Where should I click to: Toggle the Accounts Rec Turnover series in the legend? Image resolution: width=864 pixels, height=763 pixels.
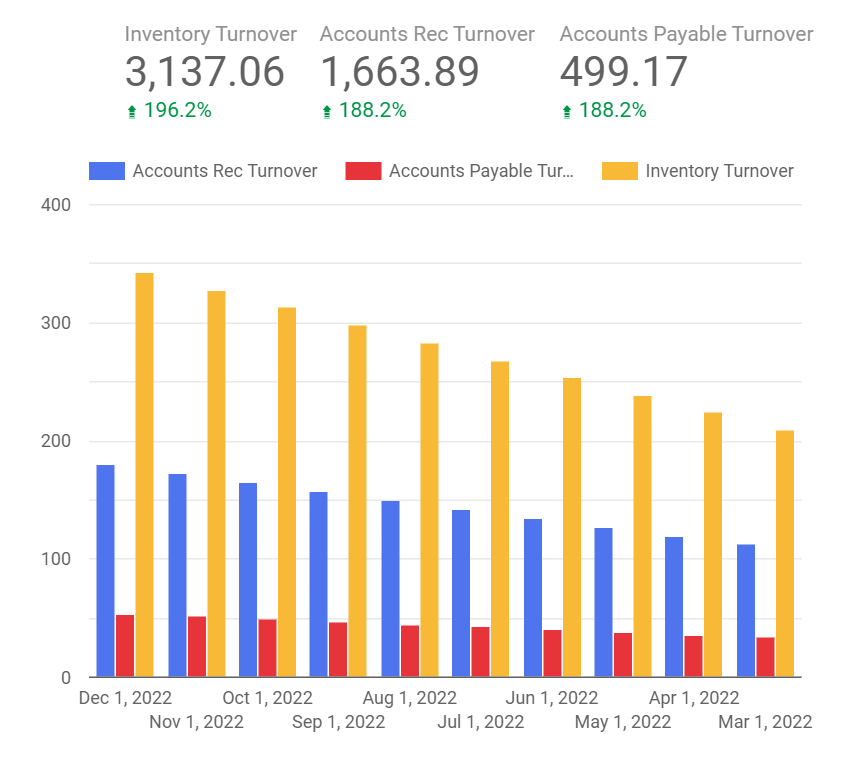pyautogui.click(x=224, y=170)
